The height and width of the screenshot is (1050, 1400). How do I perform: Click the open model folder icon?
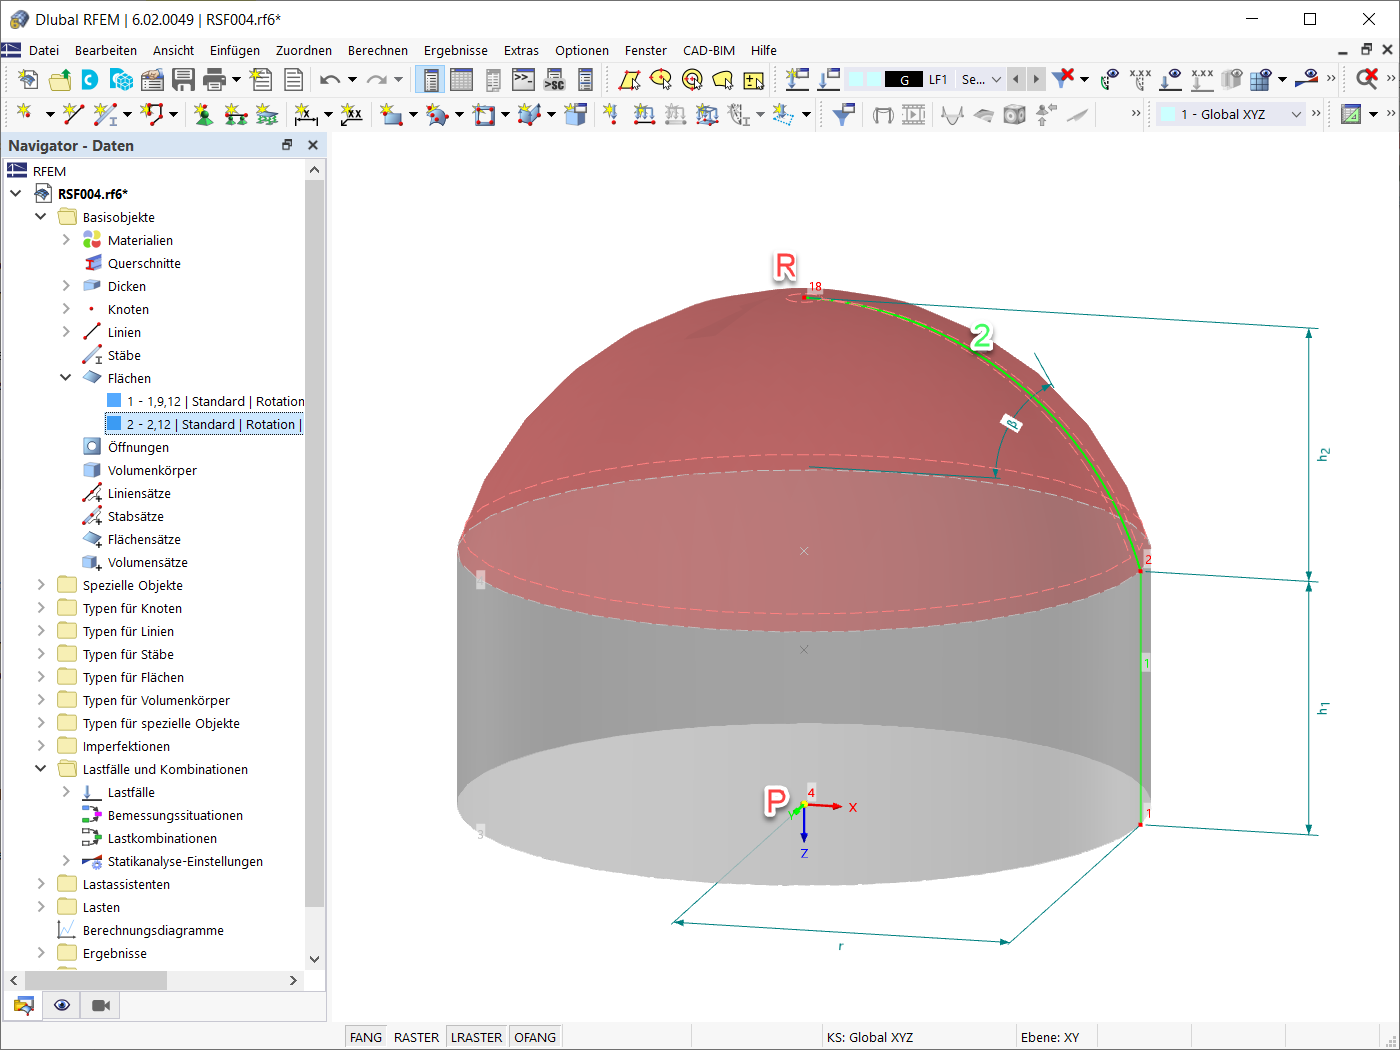(x=60, y=80)
